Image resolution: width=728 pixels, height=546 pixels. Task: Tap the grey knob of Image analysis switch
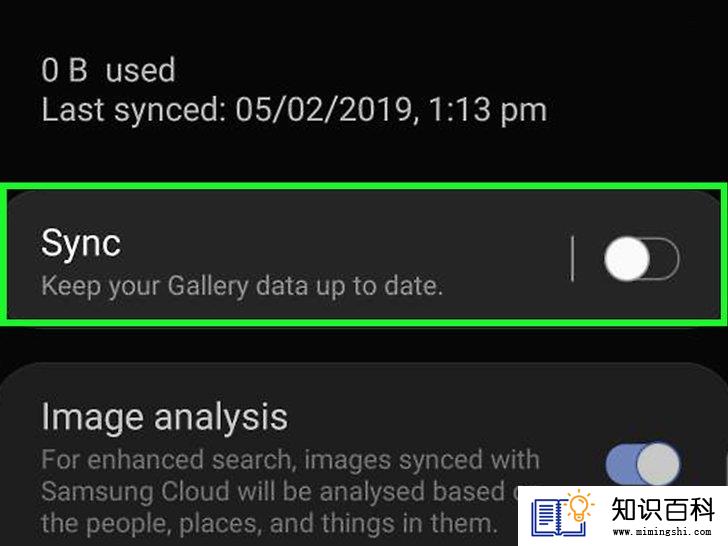(658, 464)
